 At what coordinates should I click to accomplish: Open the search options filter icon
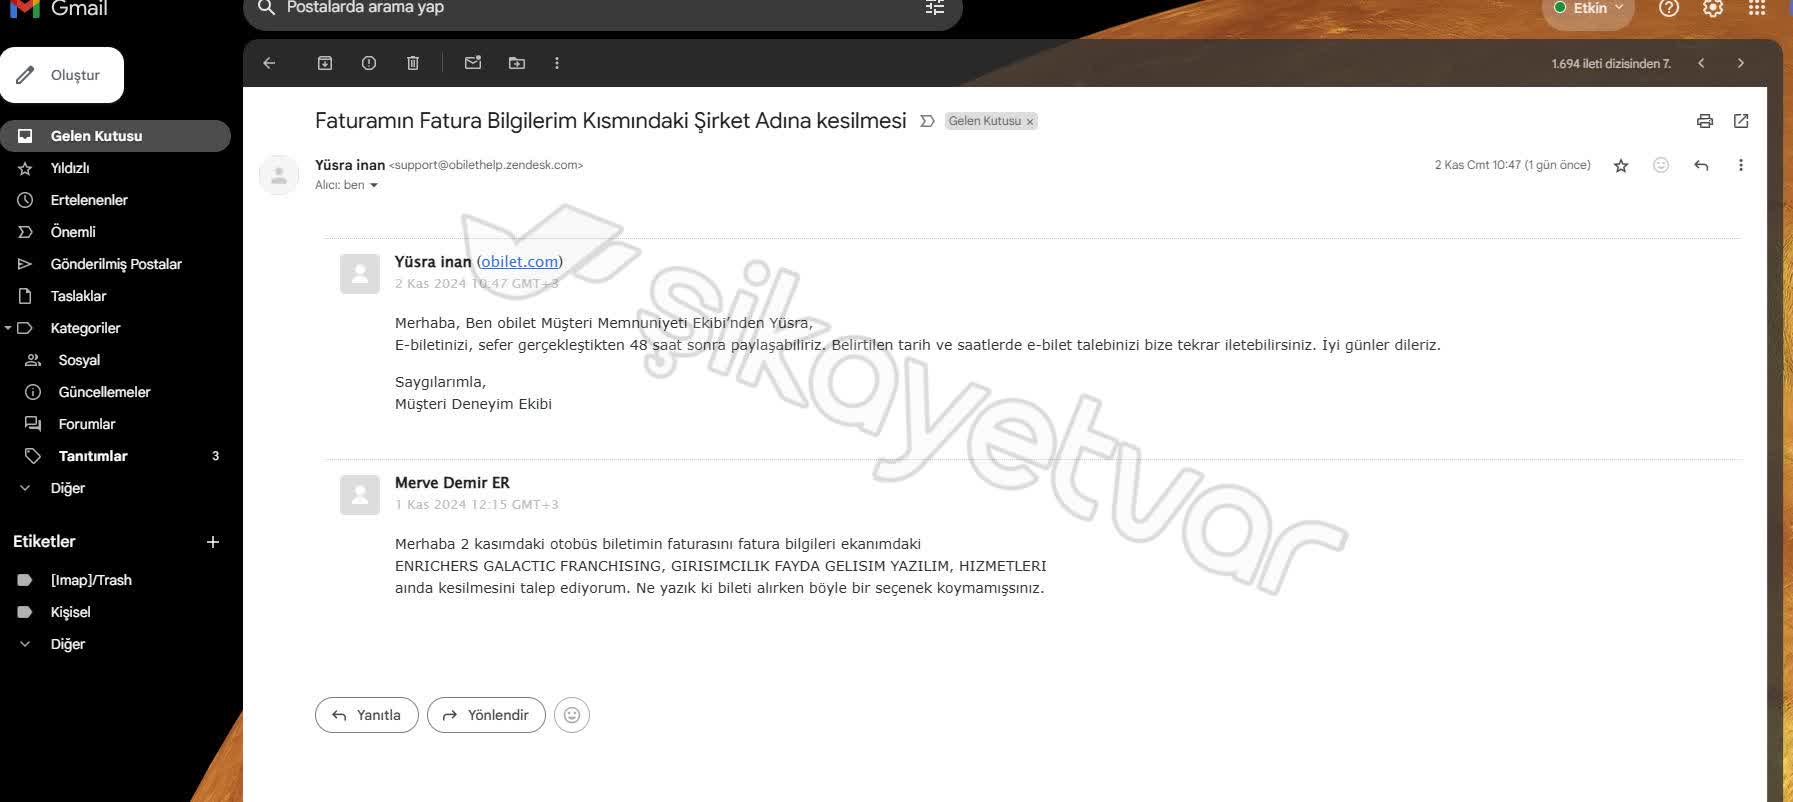point(935,8)
